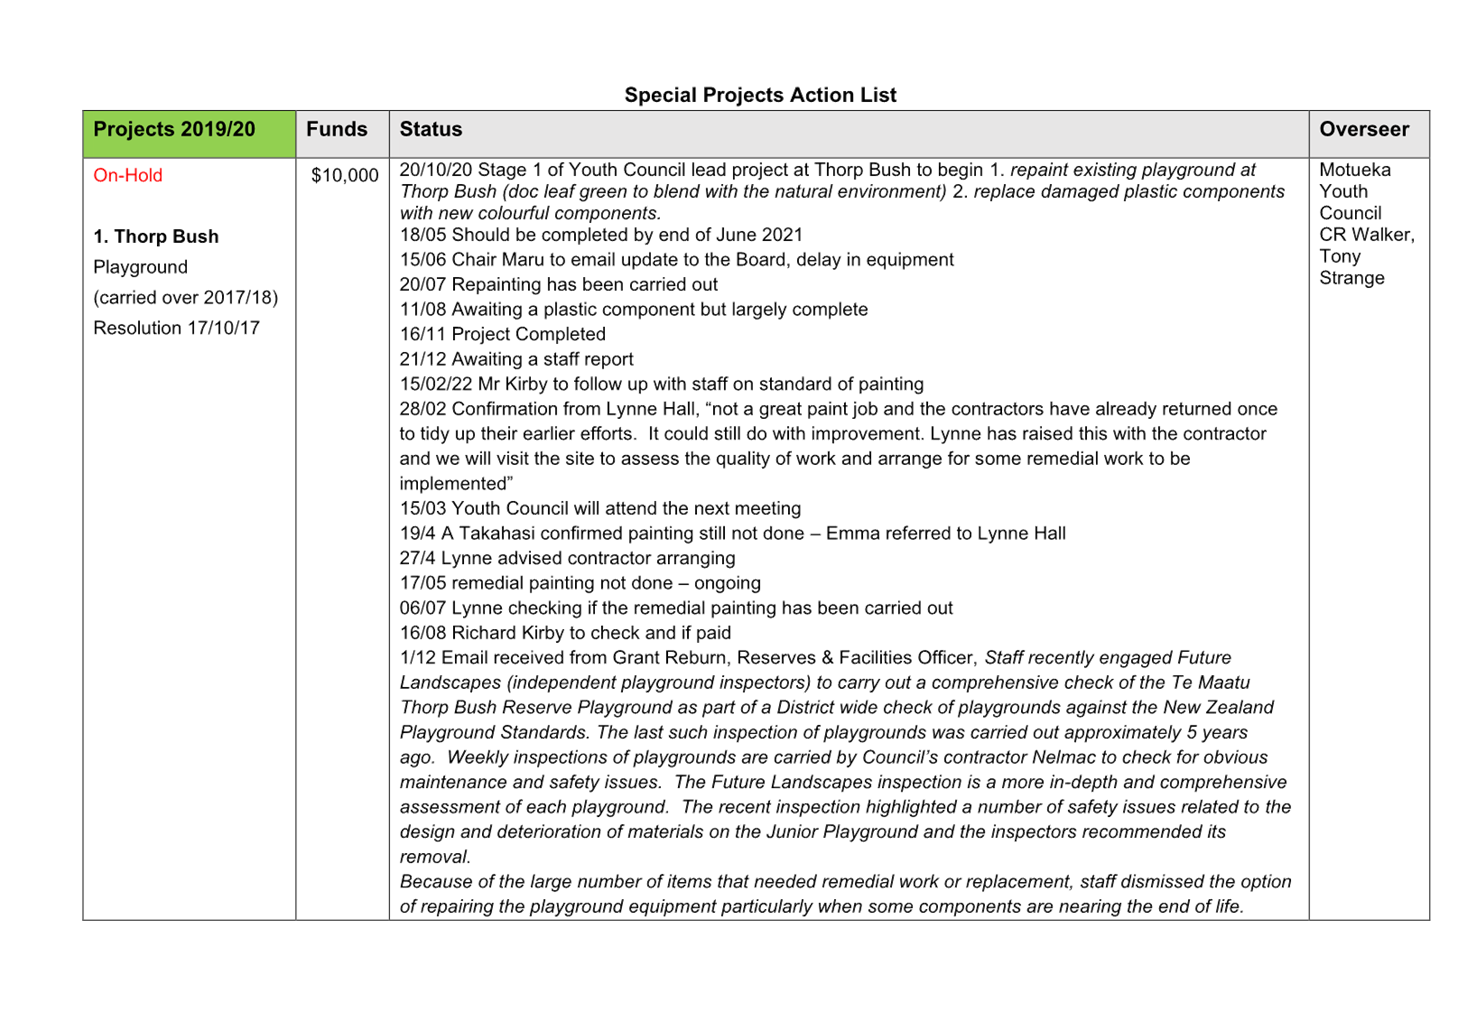The image size is (1476, 1013).
Task: Click the "15/06 Chair Maru to email update" line
Action: (676, 260)
